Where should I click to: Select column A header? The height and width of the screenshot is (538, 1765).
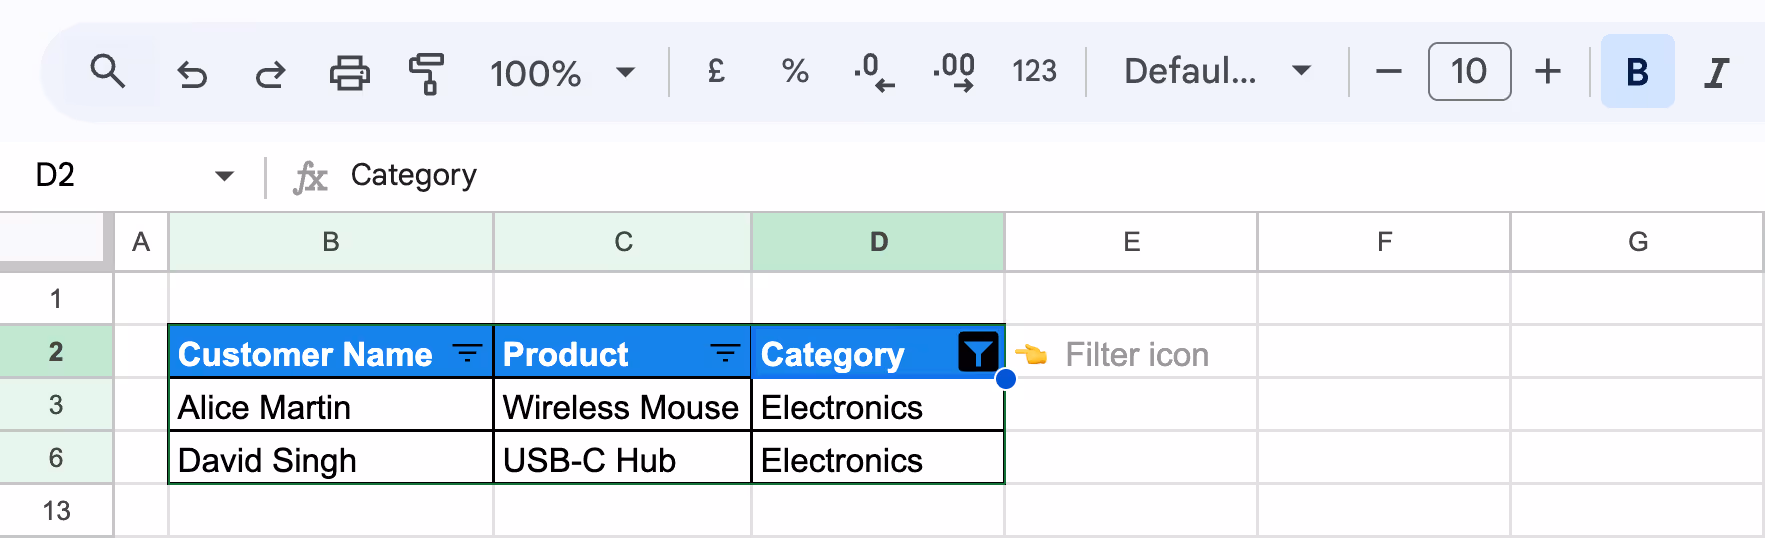coord(141,242)
